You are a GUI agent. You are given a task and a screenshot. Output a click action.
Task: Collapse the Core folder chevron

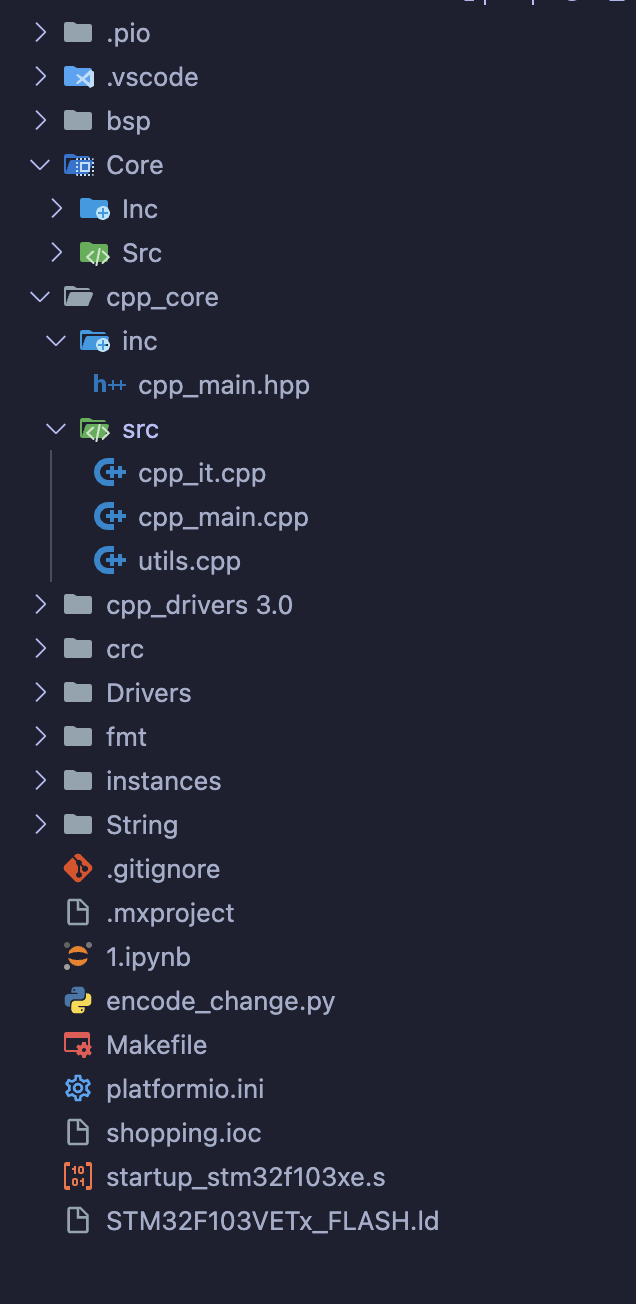(x=40, y=165)
